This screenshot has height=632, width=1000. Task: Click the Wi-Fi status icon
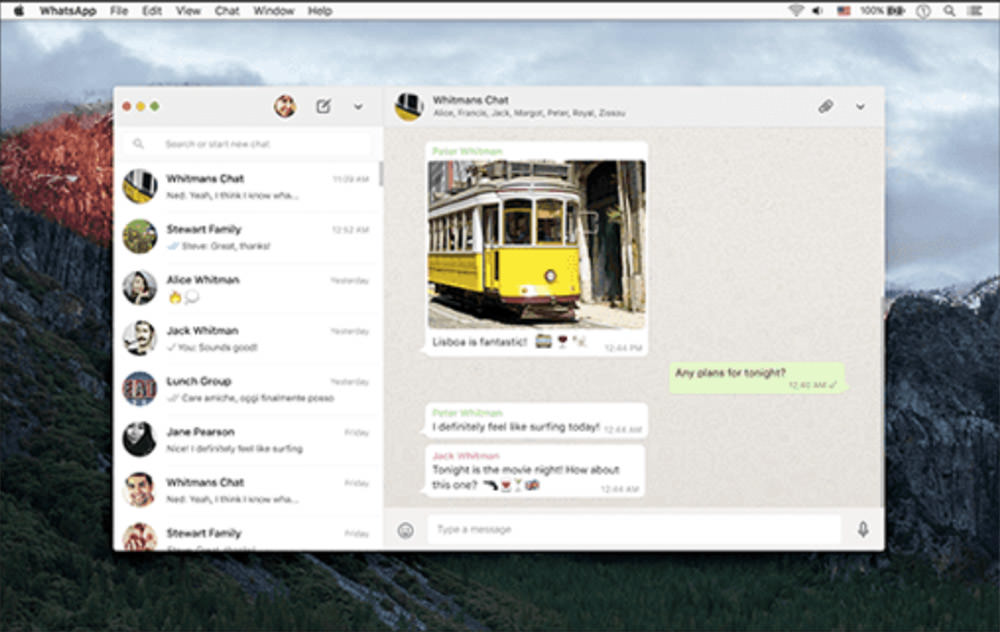click(795, 11)
